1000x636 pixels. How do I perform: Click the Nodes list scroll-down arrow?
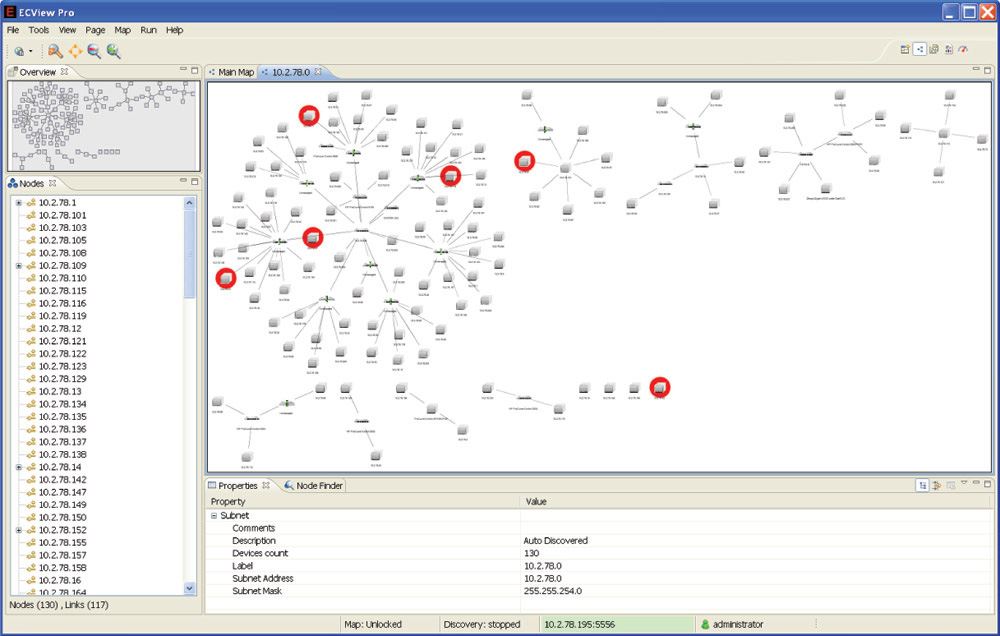tap(189, 588)
